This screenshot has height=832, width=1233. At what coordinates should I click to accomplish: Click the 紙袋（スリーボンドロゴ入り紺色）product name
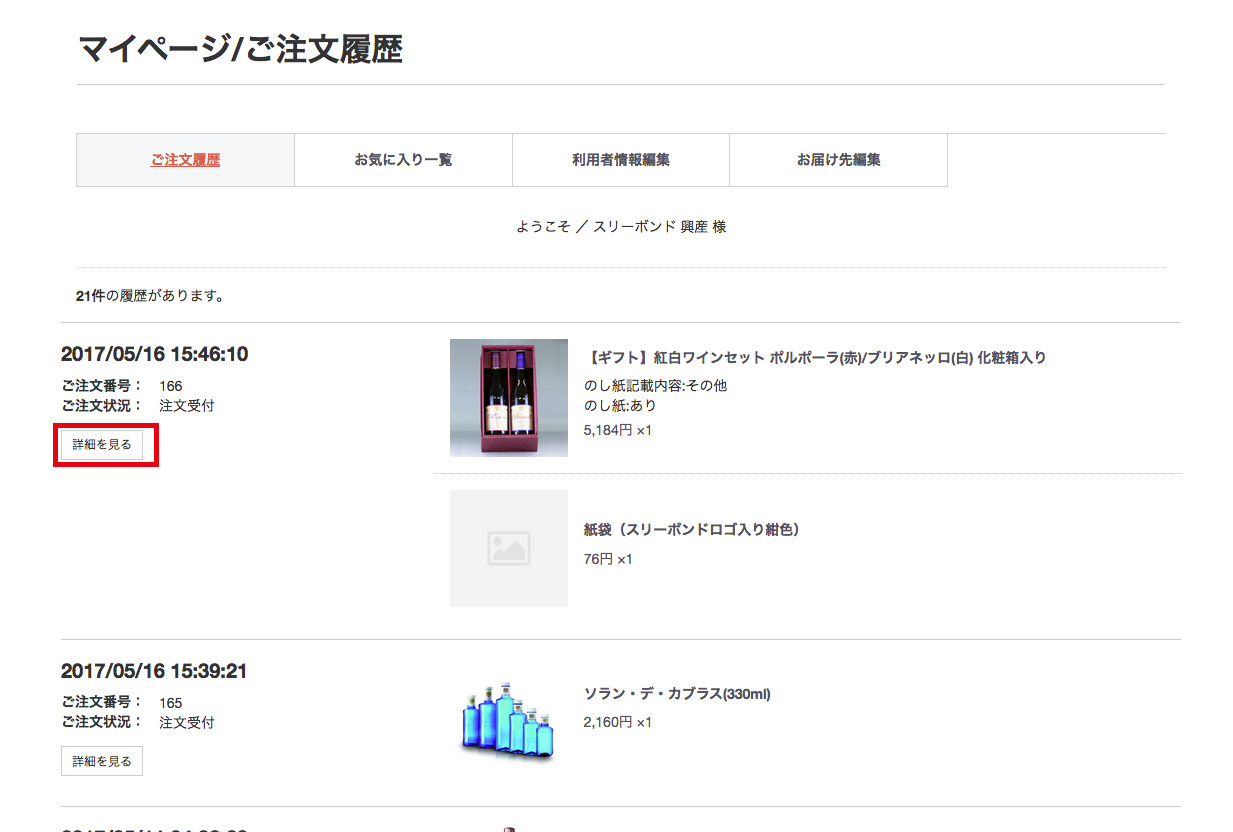tap(691, 530)
